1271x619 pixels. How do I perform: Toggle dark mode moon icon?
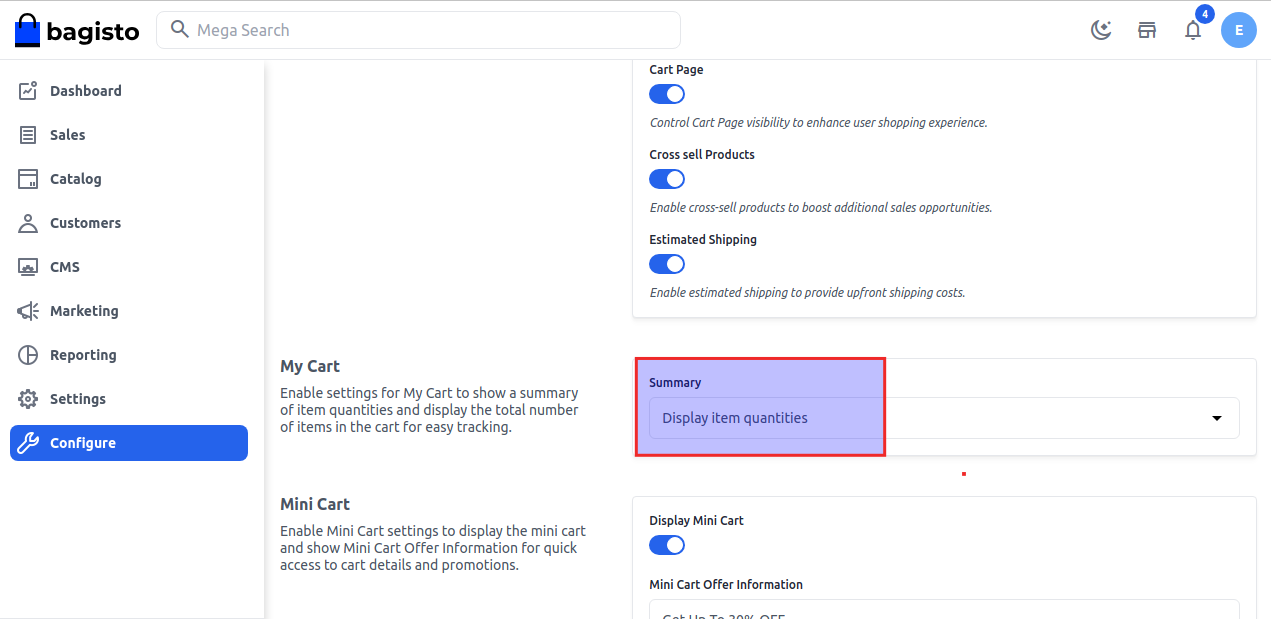(1101, 30)
